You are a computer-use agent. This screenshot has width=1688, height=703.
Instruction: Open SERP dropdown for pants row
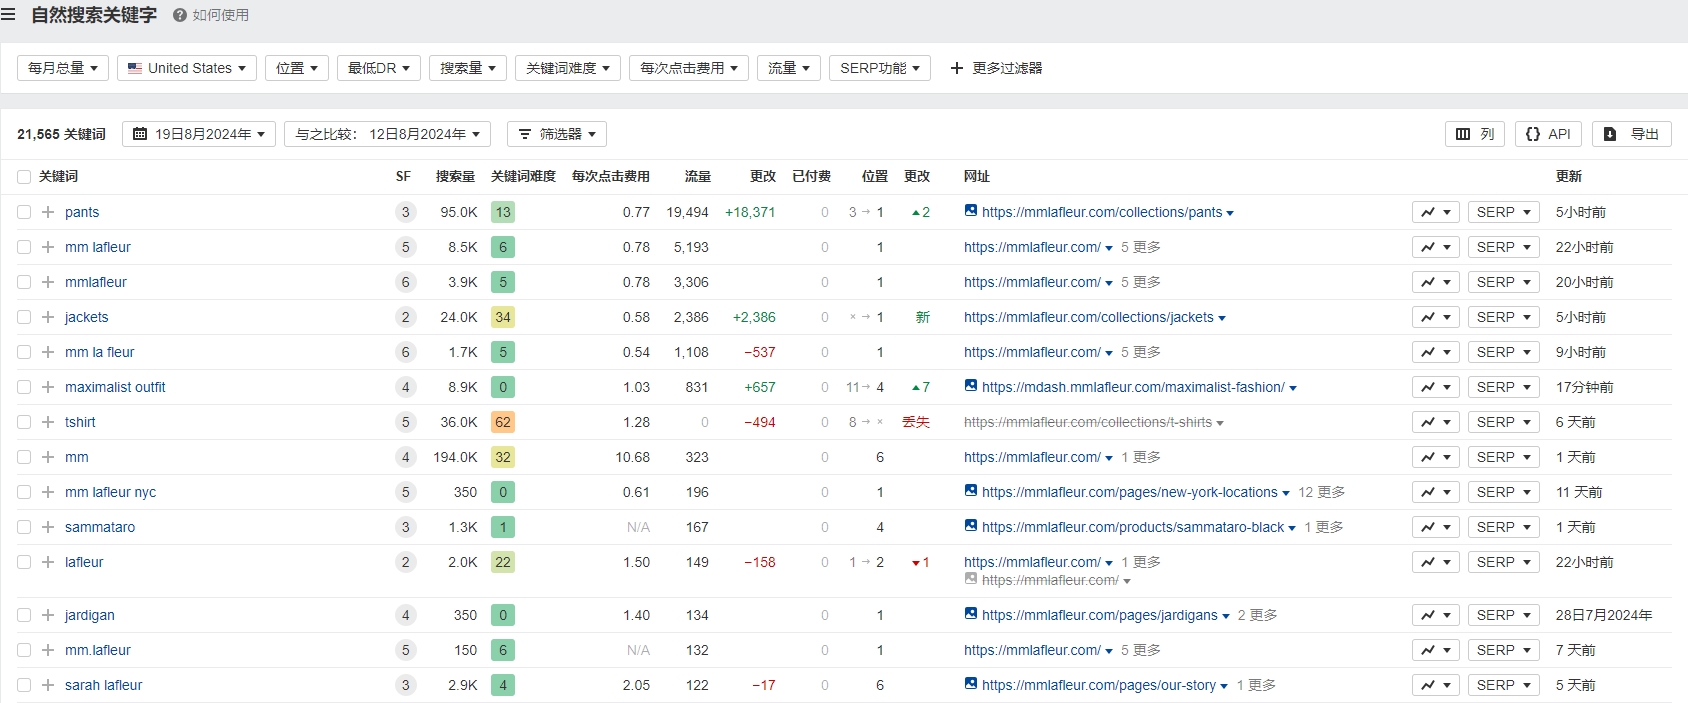coord(1504,212)
